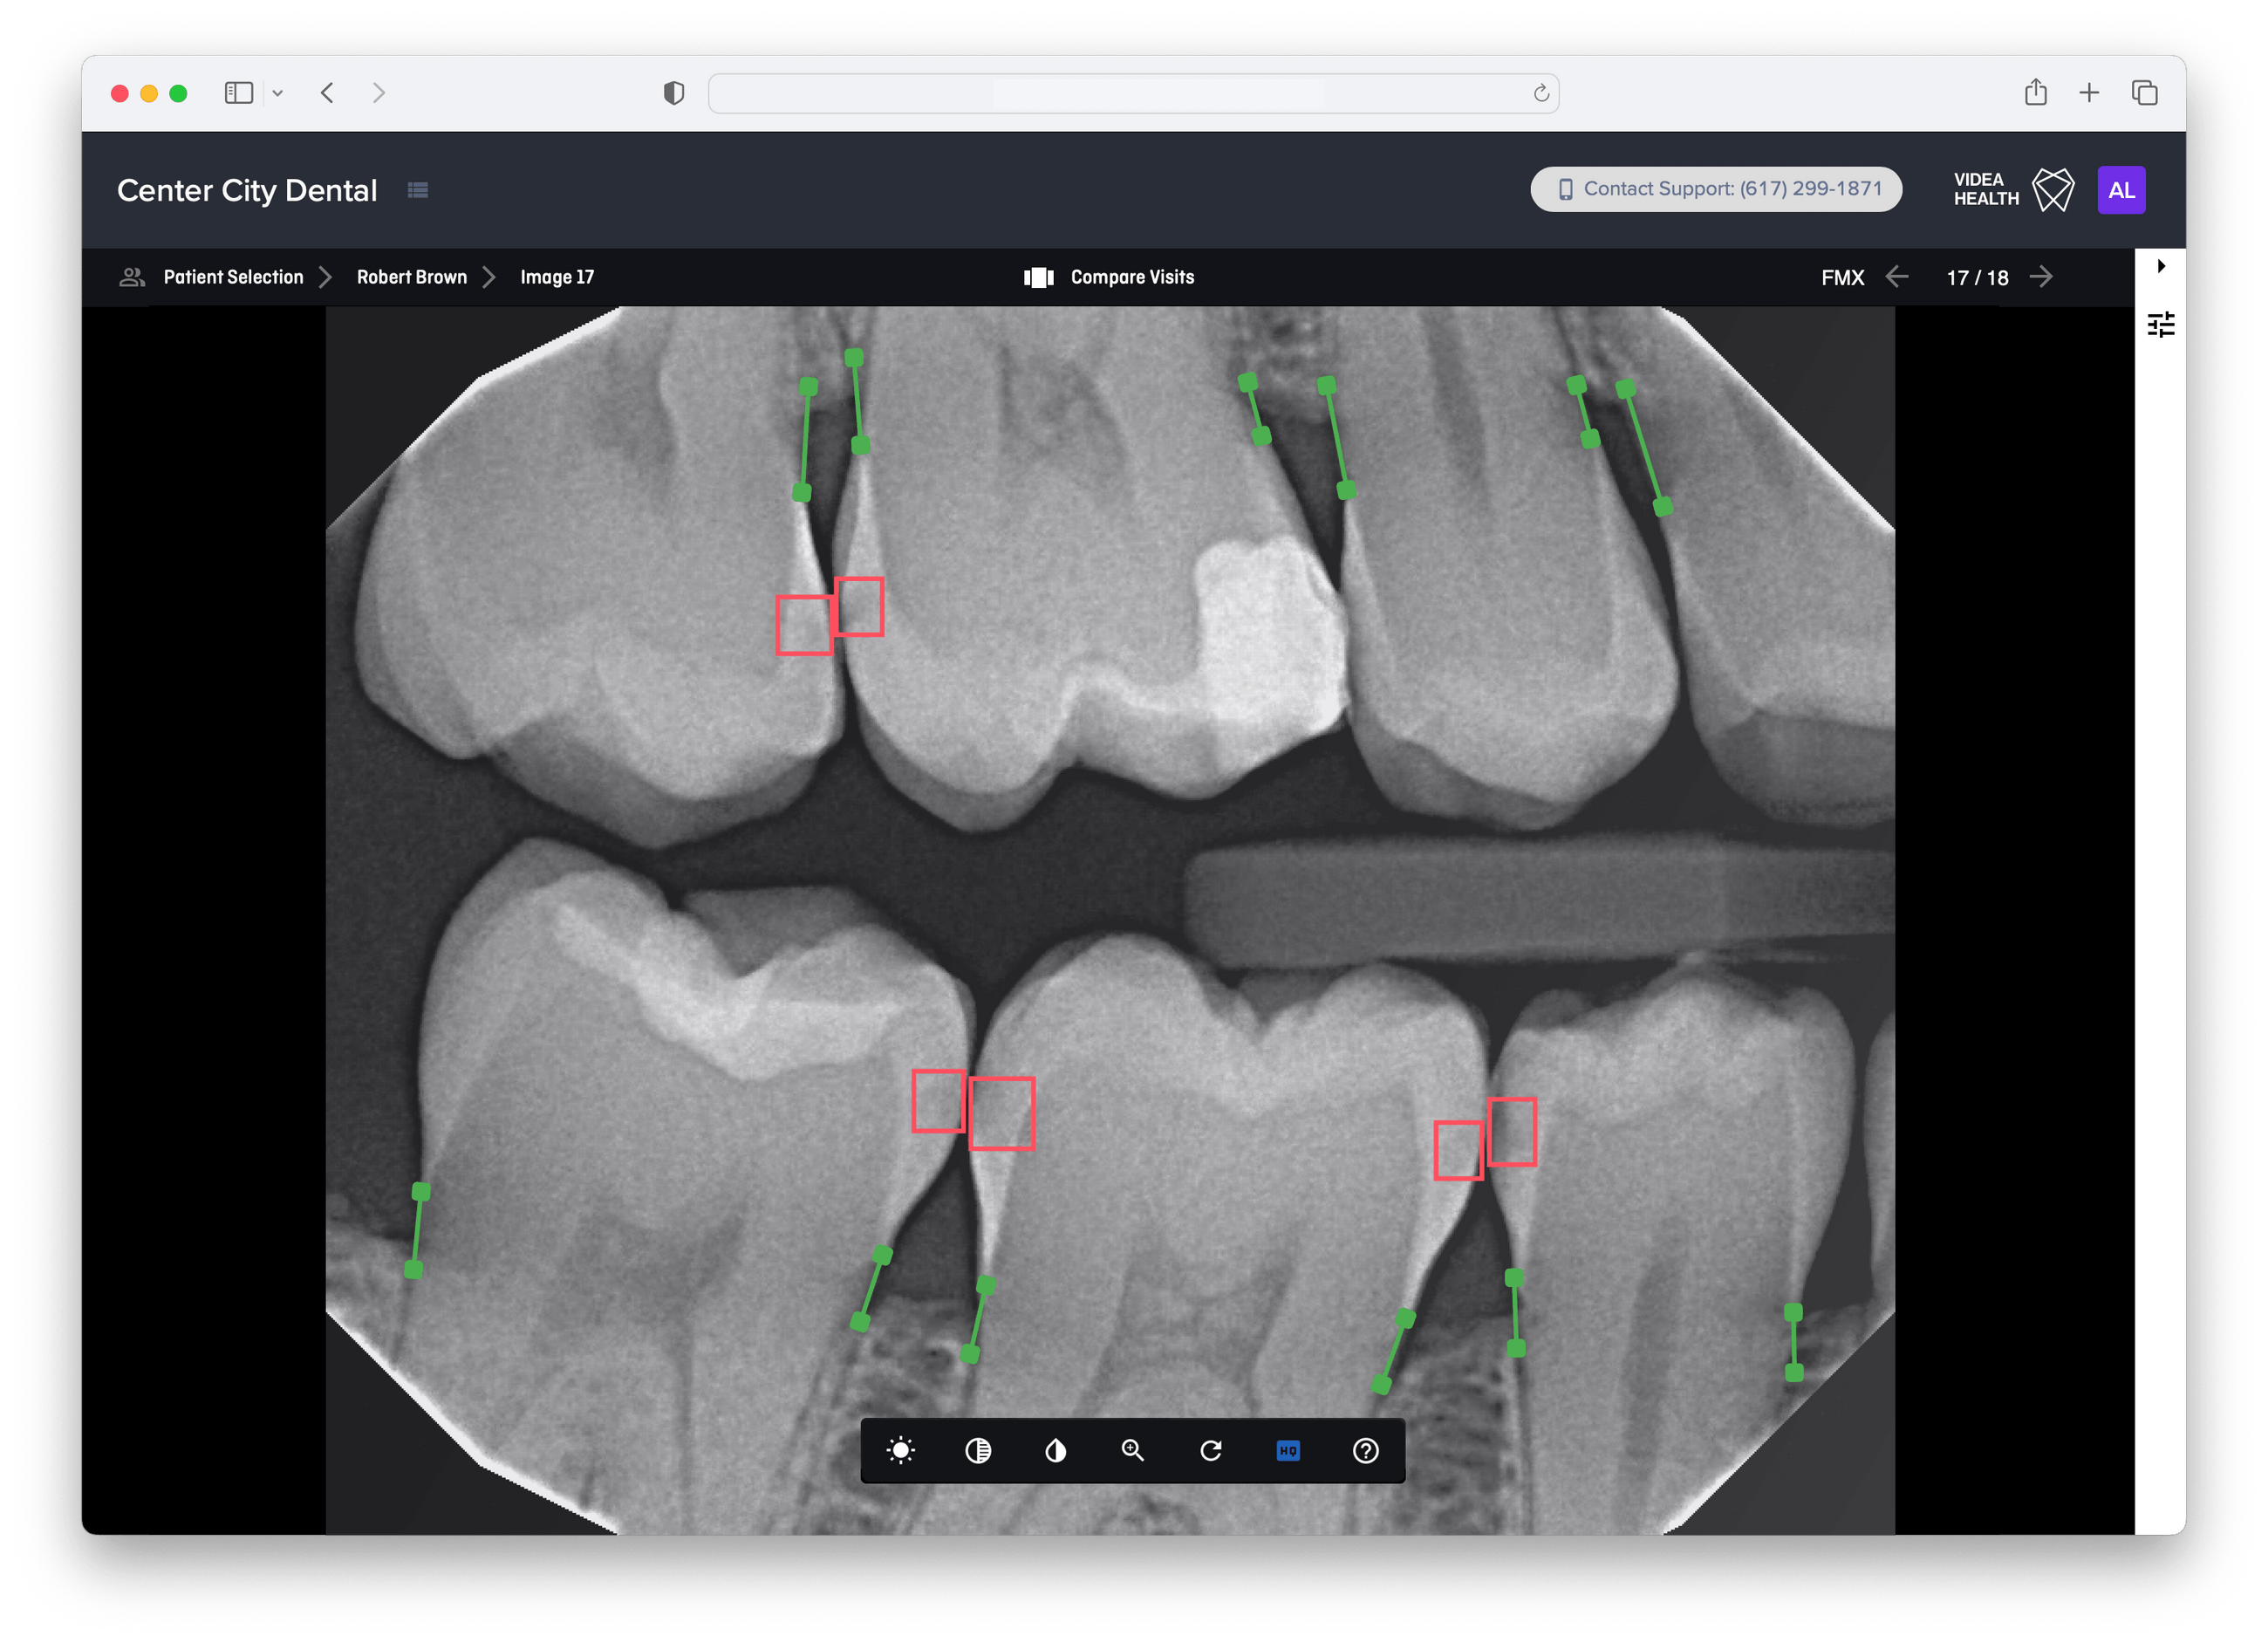Image resolution: width=2268 pixels, height=1643 pixels.
Task: Click the FMX label
Action: click(x=1842, y=278)
